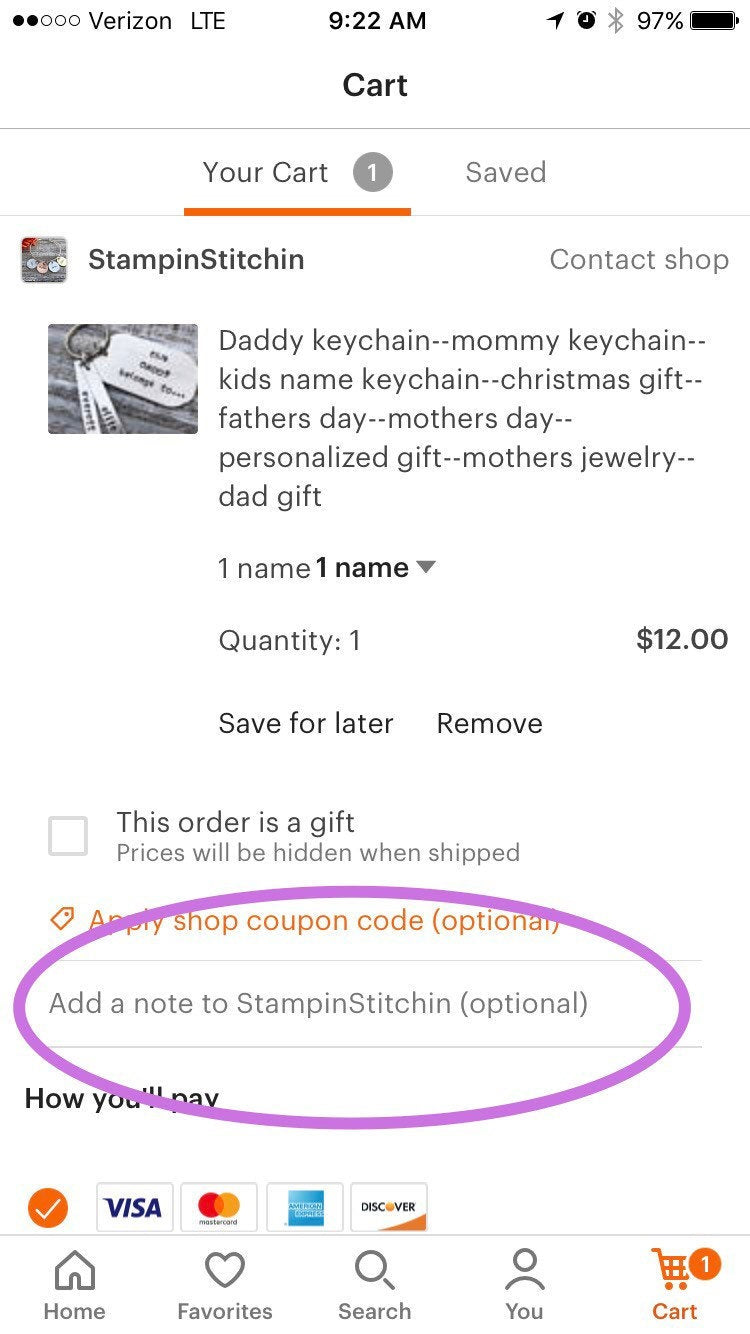Remove the keychain item from cart

pos(489,723)
